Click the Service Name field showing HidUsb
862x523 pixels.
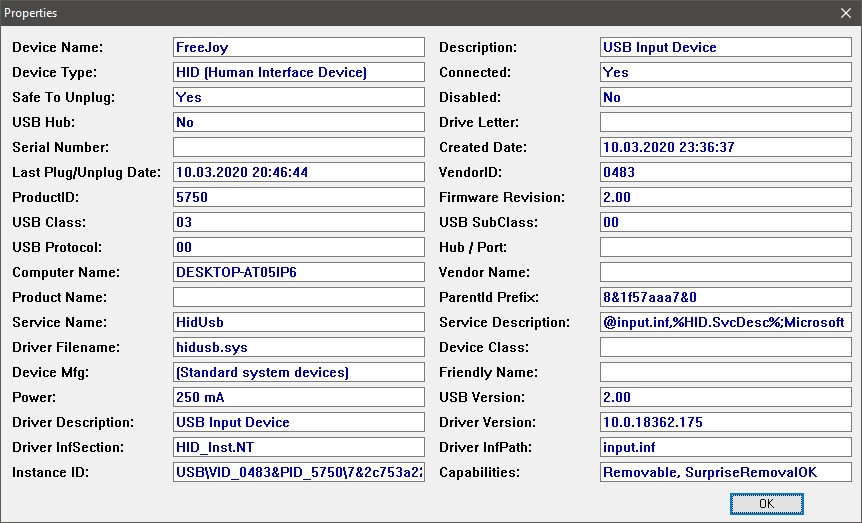click(x=299, y=322)
